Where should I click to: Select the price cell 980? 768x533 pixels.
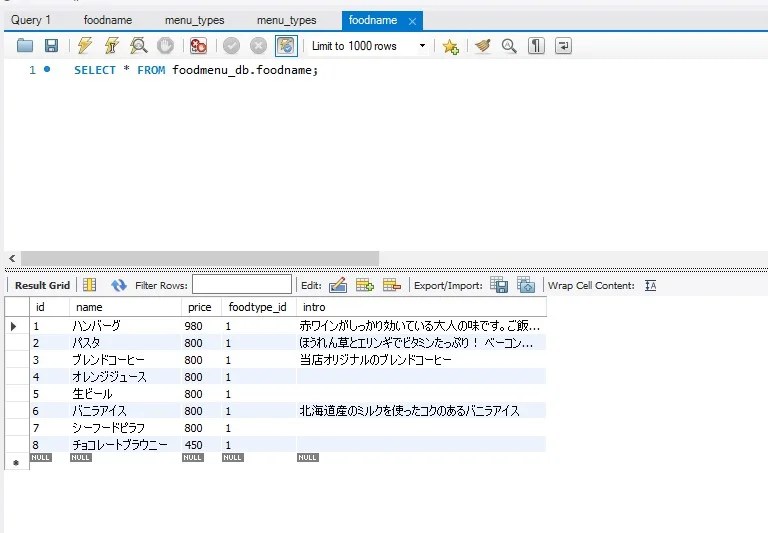[x=201, y=326]
